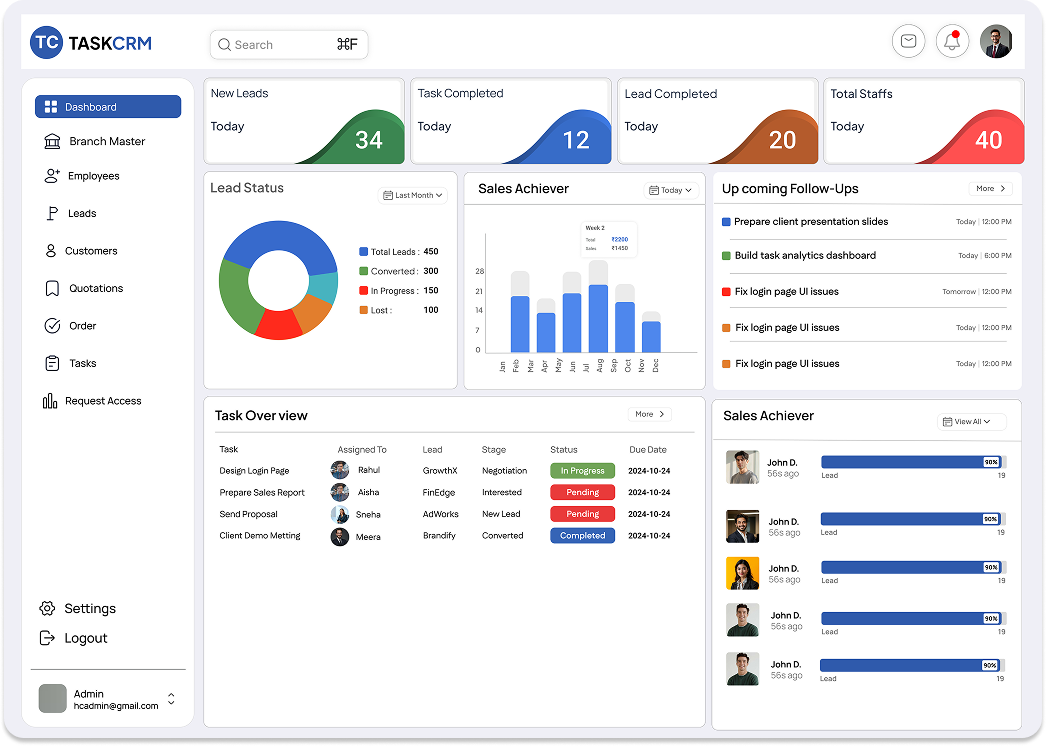Click the Employees person icon
Viewport: 1046px width, 746px height.
tap(52, 176)
